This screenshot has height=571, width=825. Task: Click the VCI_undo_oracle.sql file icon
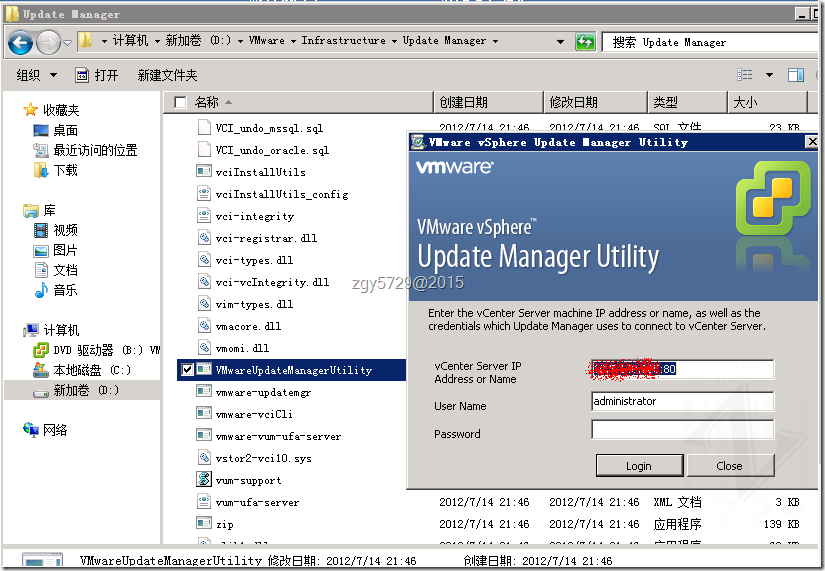[204, 150]
